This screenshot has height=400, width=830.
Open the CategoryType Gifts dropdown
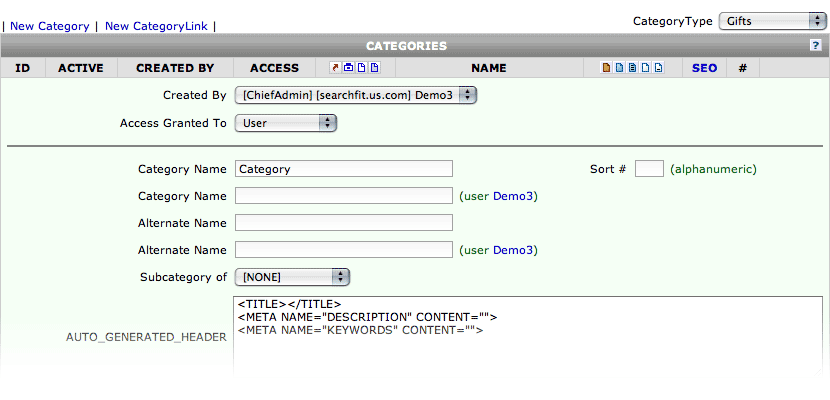click(769, 21)
